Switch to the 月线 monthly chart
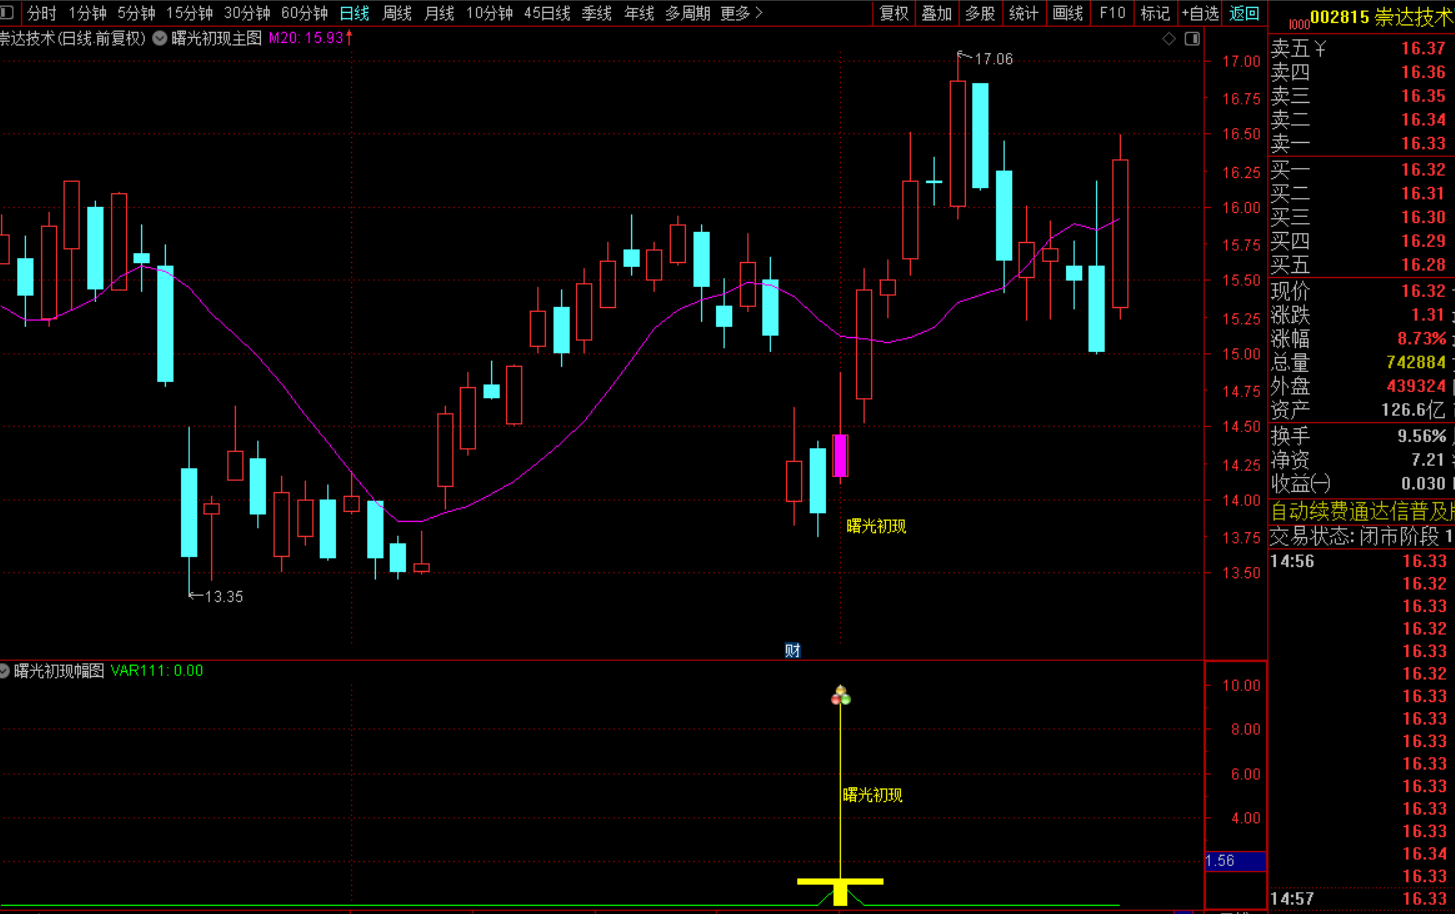 439,13
